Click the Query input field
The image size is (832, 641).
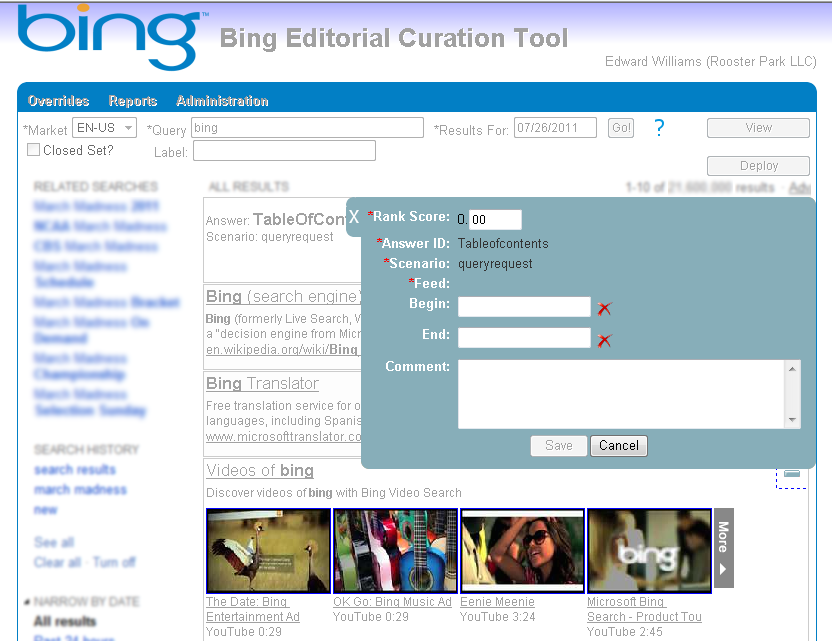307,128
